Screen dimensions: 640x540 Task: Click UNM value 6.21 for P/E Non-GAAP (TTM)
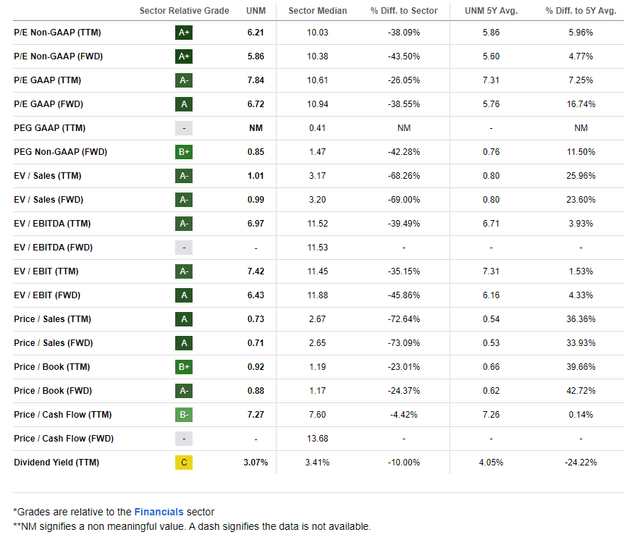click(256, 33)
